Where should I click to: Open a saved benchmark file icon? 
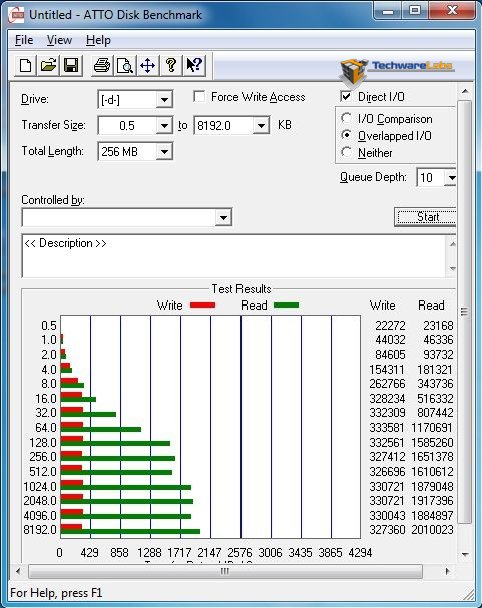click(48, 65)
